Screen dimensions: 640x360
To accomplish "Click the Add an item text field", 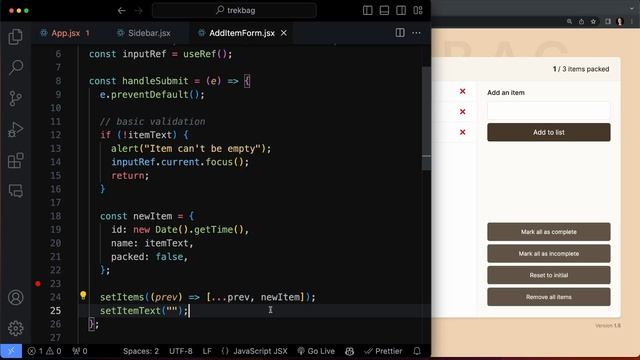I will pos(549,111).
